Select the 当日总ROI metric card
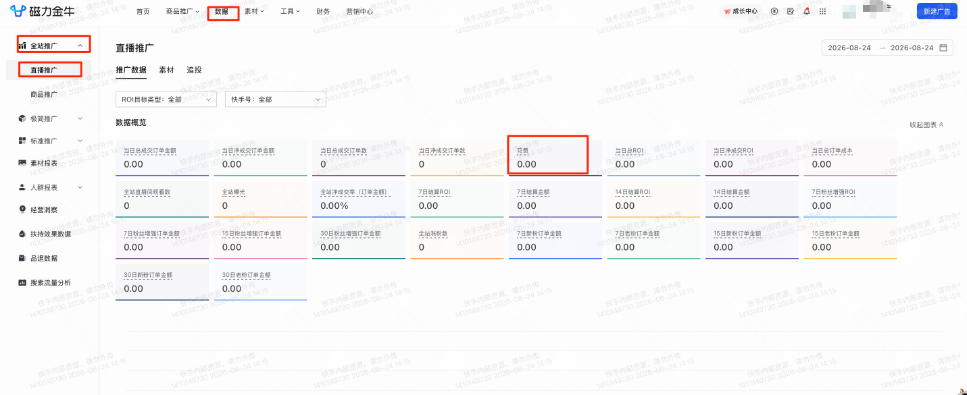This screenshot has width=967, height=395. click(654, 157)
